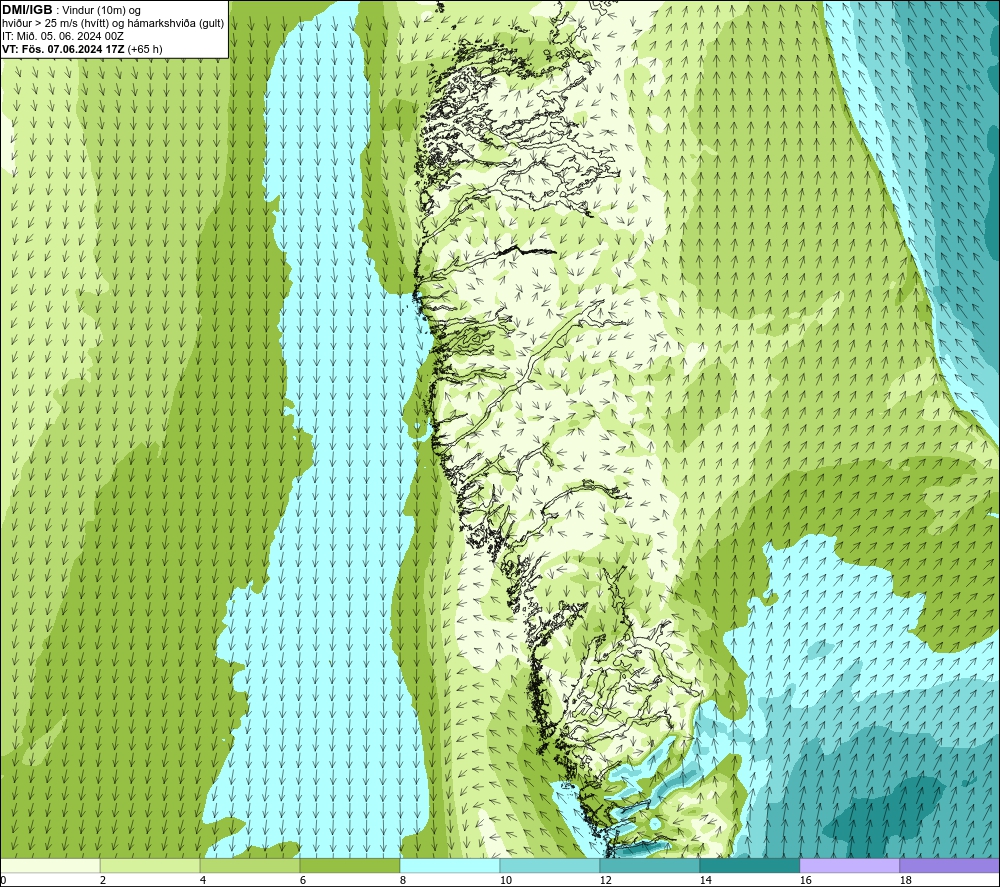Image resolution: width=1000 pixels, height=887 pixels.
Task: Click the 10–12 m/s turquoise legend swatch
Action: click(x=550, y=865)
